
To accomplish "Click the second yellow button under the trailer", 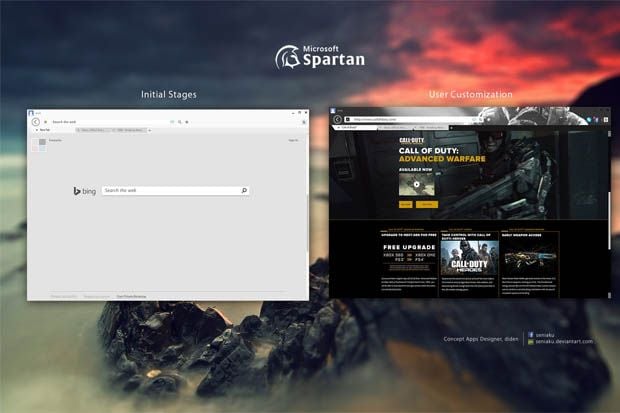I will (427, 204).
